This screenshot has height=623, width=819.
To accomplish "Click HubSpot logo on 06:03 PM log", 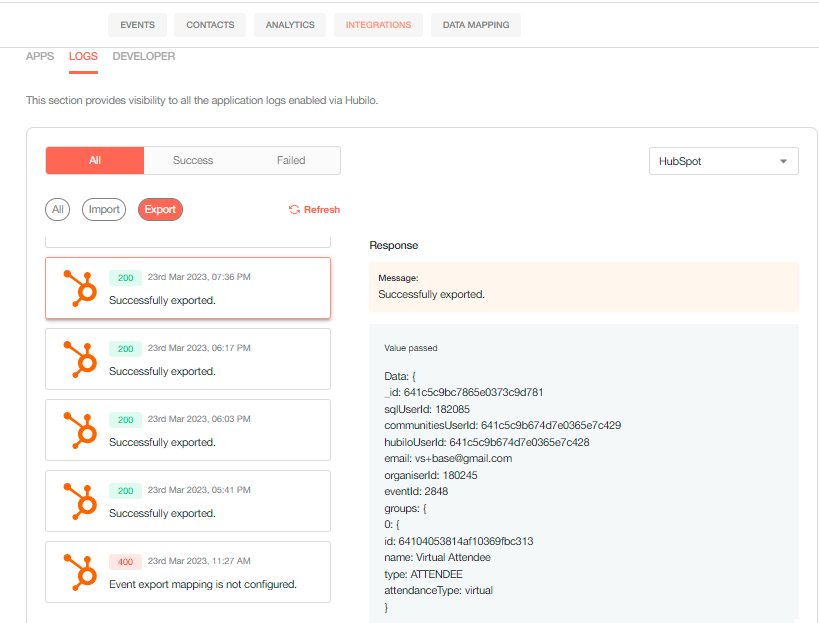I will click(80, 430).
